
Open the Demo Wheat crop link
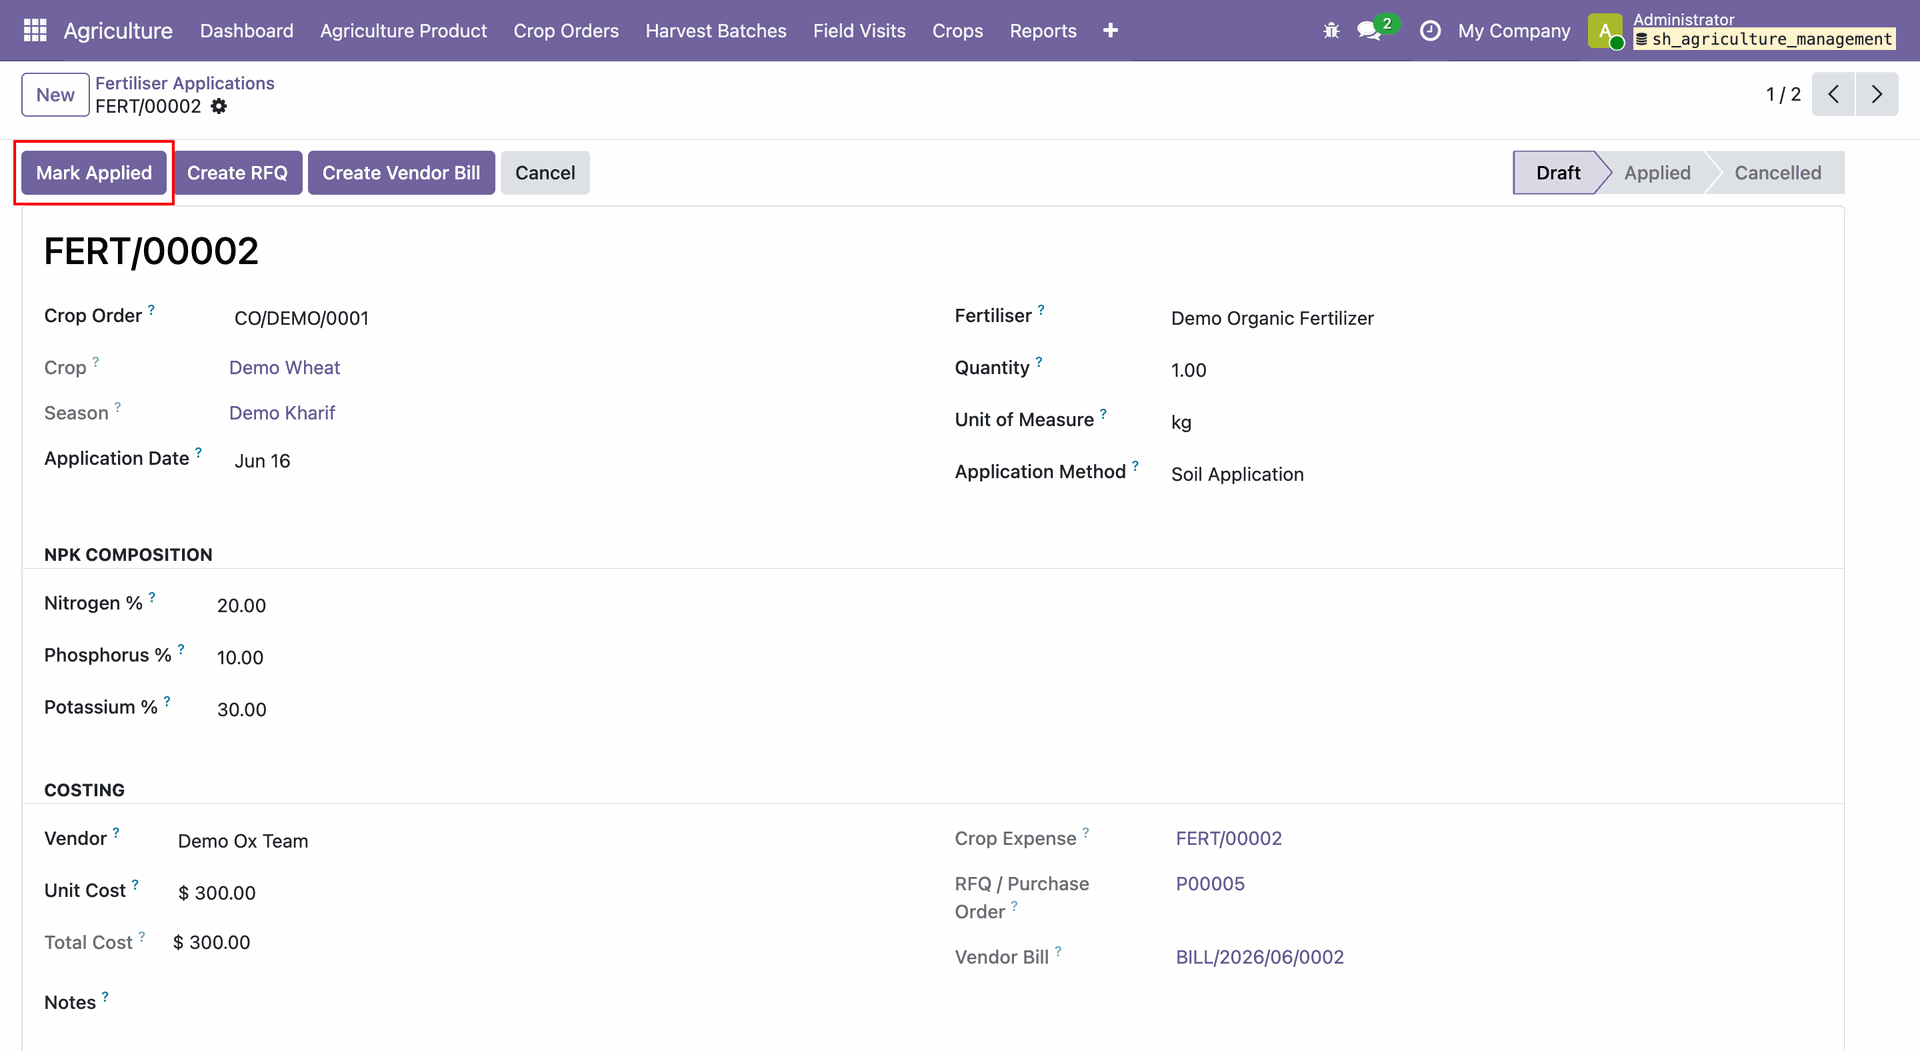click(x=284, y=368)
